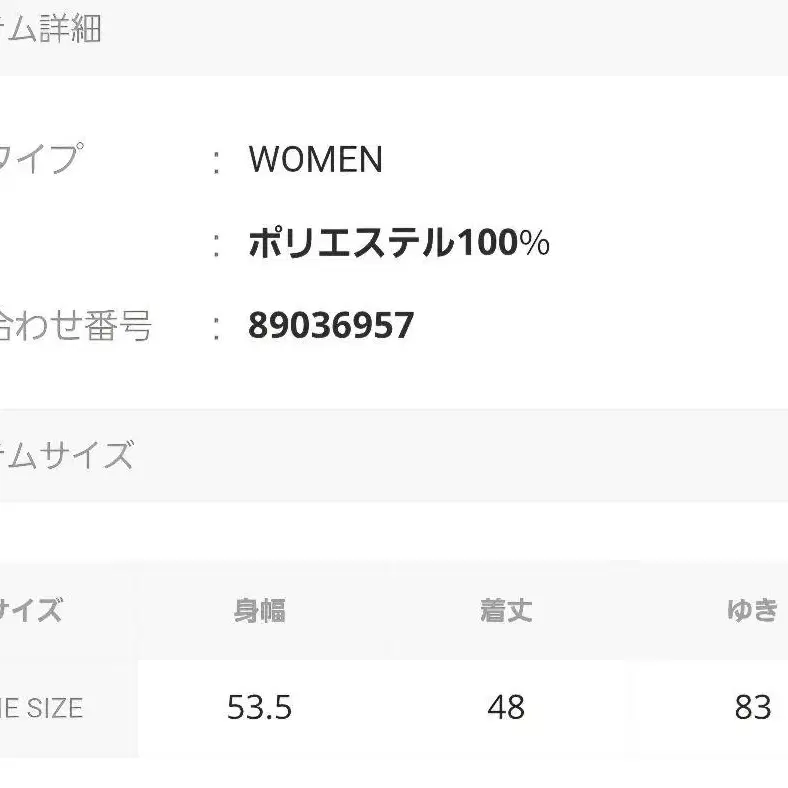Click the 身幅 column header
The width and height of the screenshot is (788, 788).
[x=259, y=611]
